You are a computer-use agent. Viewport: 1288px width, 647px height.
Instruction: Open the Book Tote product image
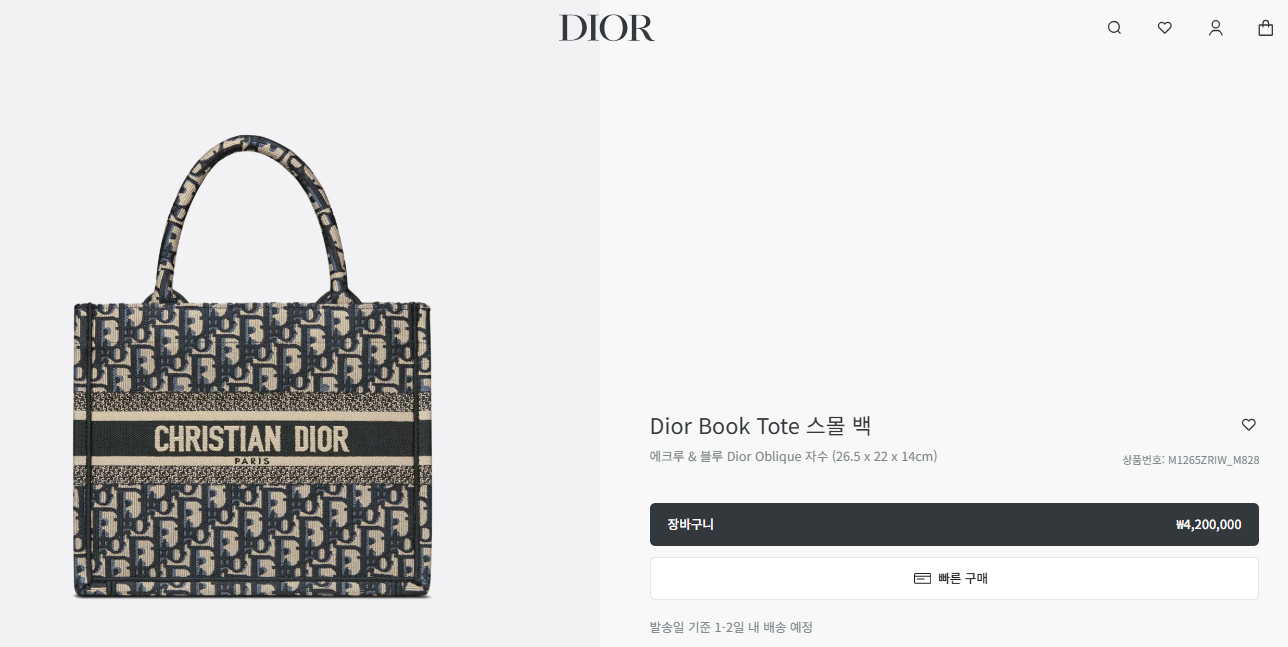(252, 366)
